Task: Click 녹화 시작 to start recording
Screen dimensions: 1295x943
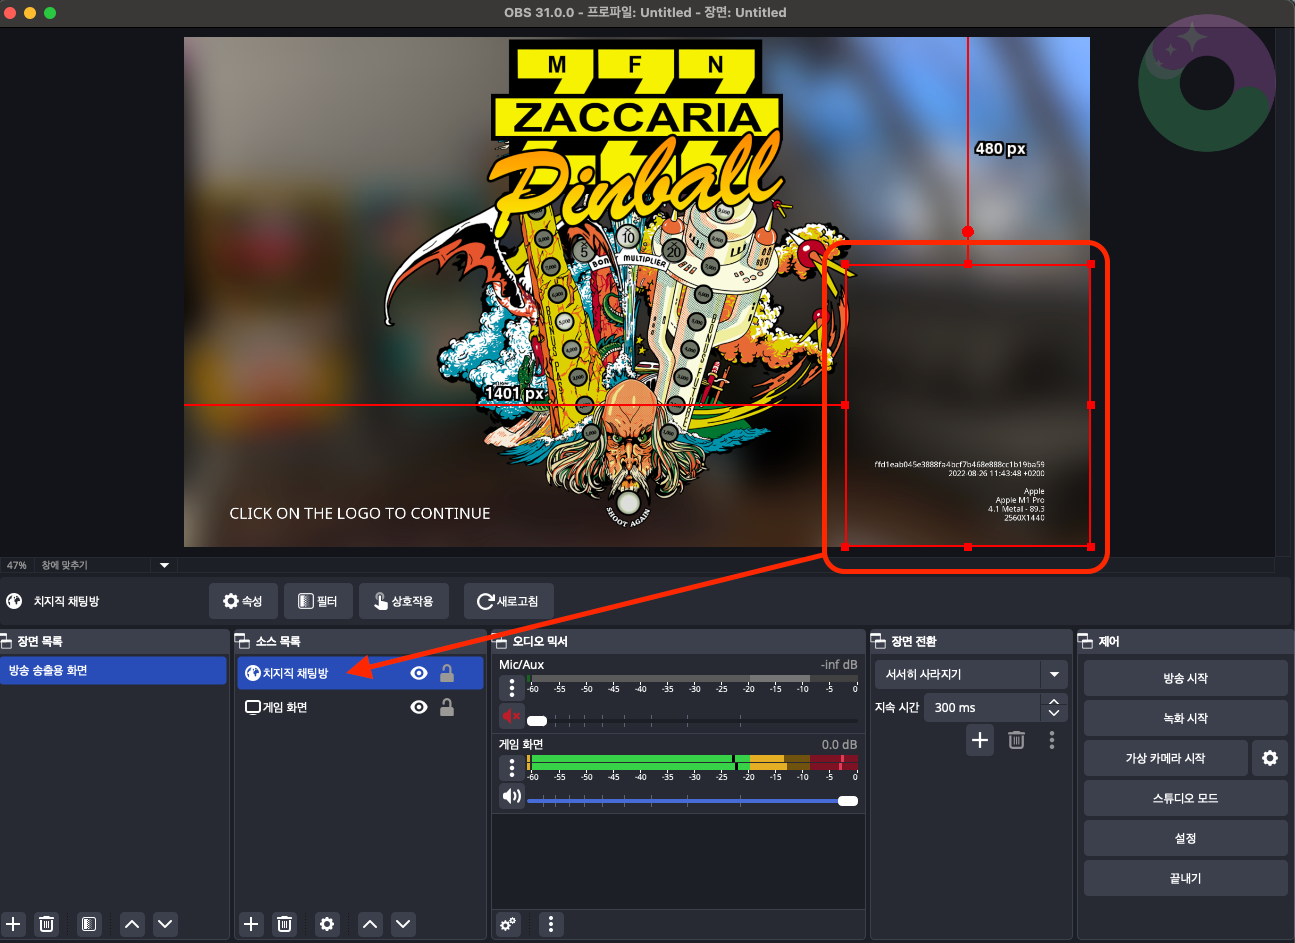Action: tap(1185, 718)
